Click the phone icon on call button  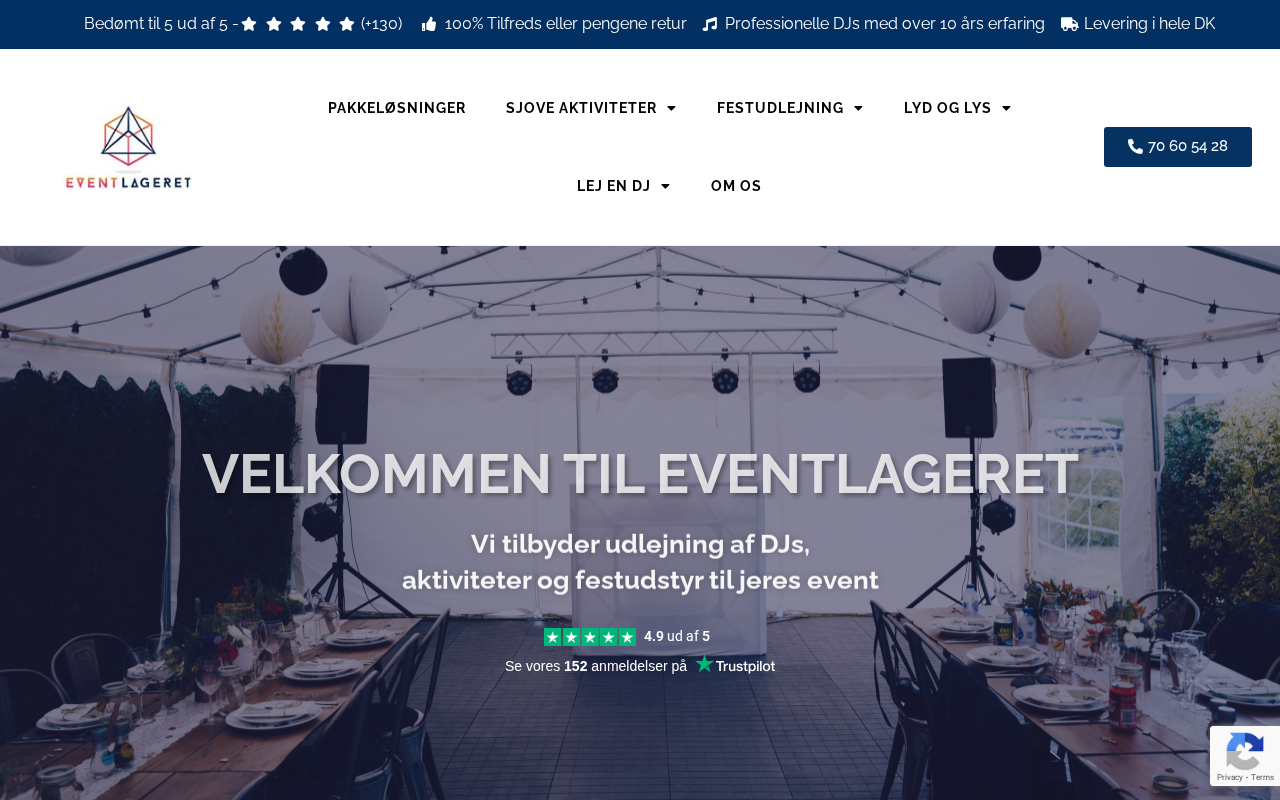tap(1135, 146)
